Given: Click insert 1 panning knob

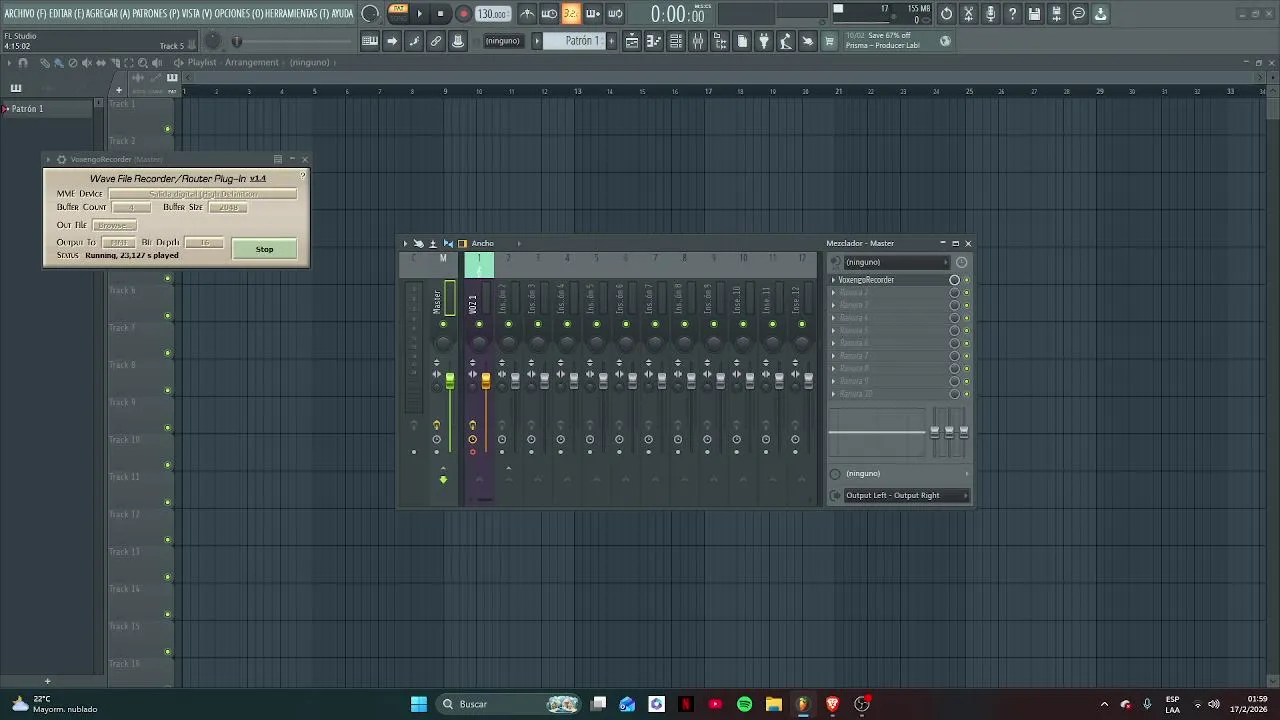Looking at the screenshot, I should (x=479, y=343).
